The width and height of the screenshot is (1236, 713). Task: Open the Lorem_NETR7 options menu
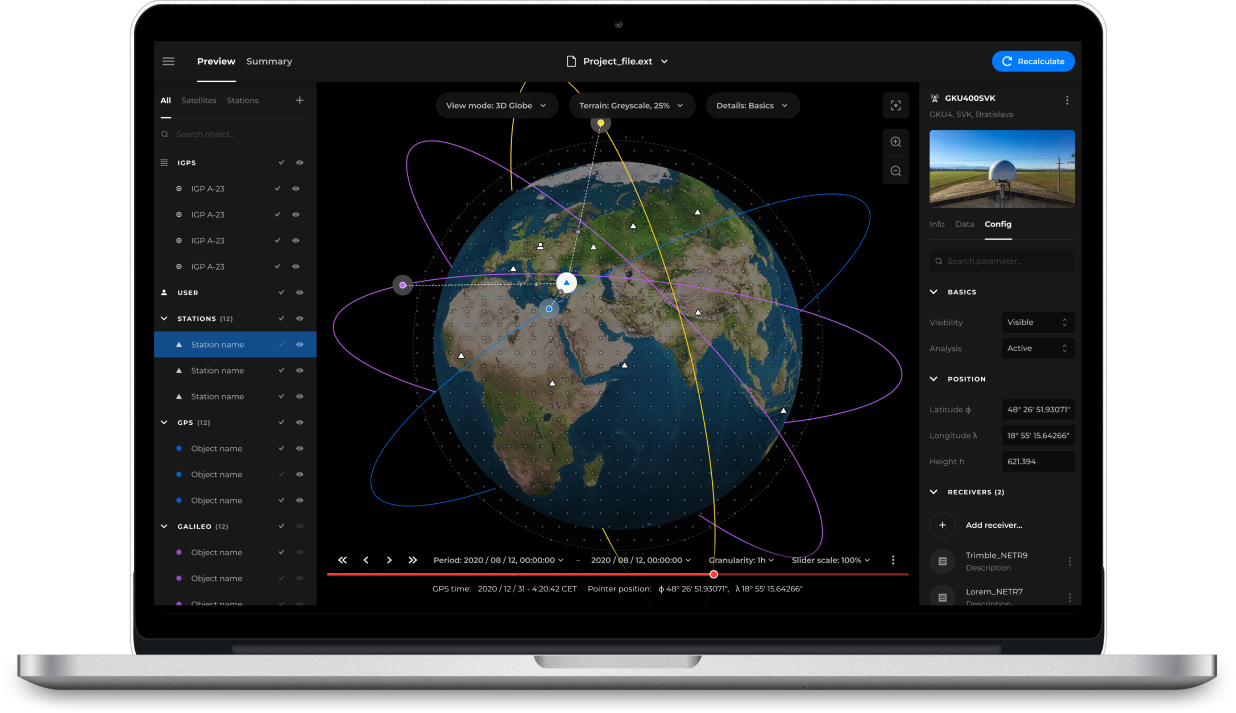coord(1069,597)
